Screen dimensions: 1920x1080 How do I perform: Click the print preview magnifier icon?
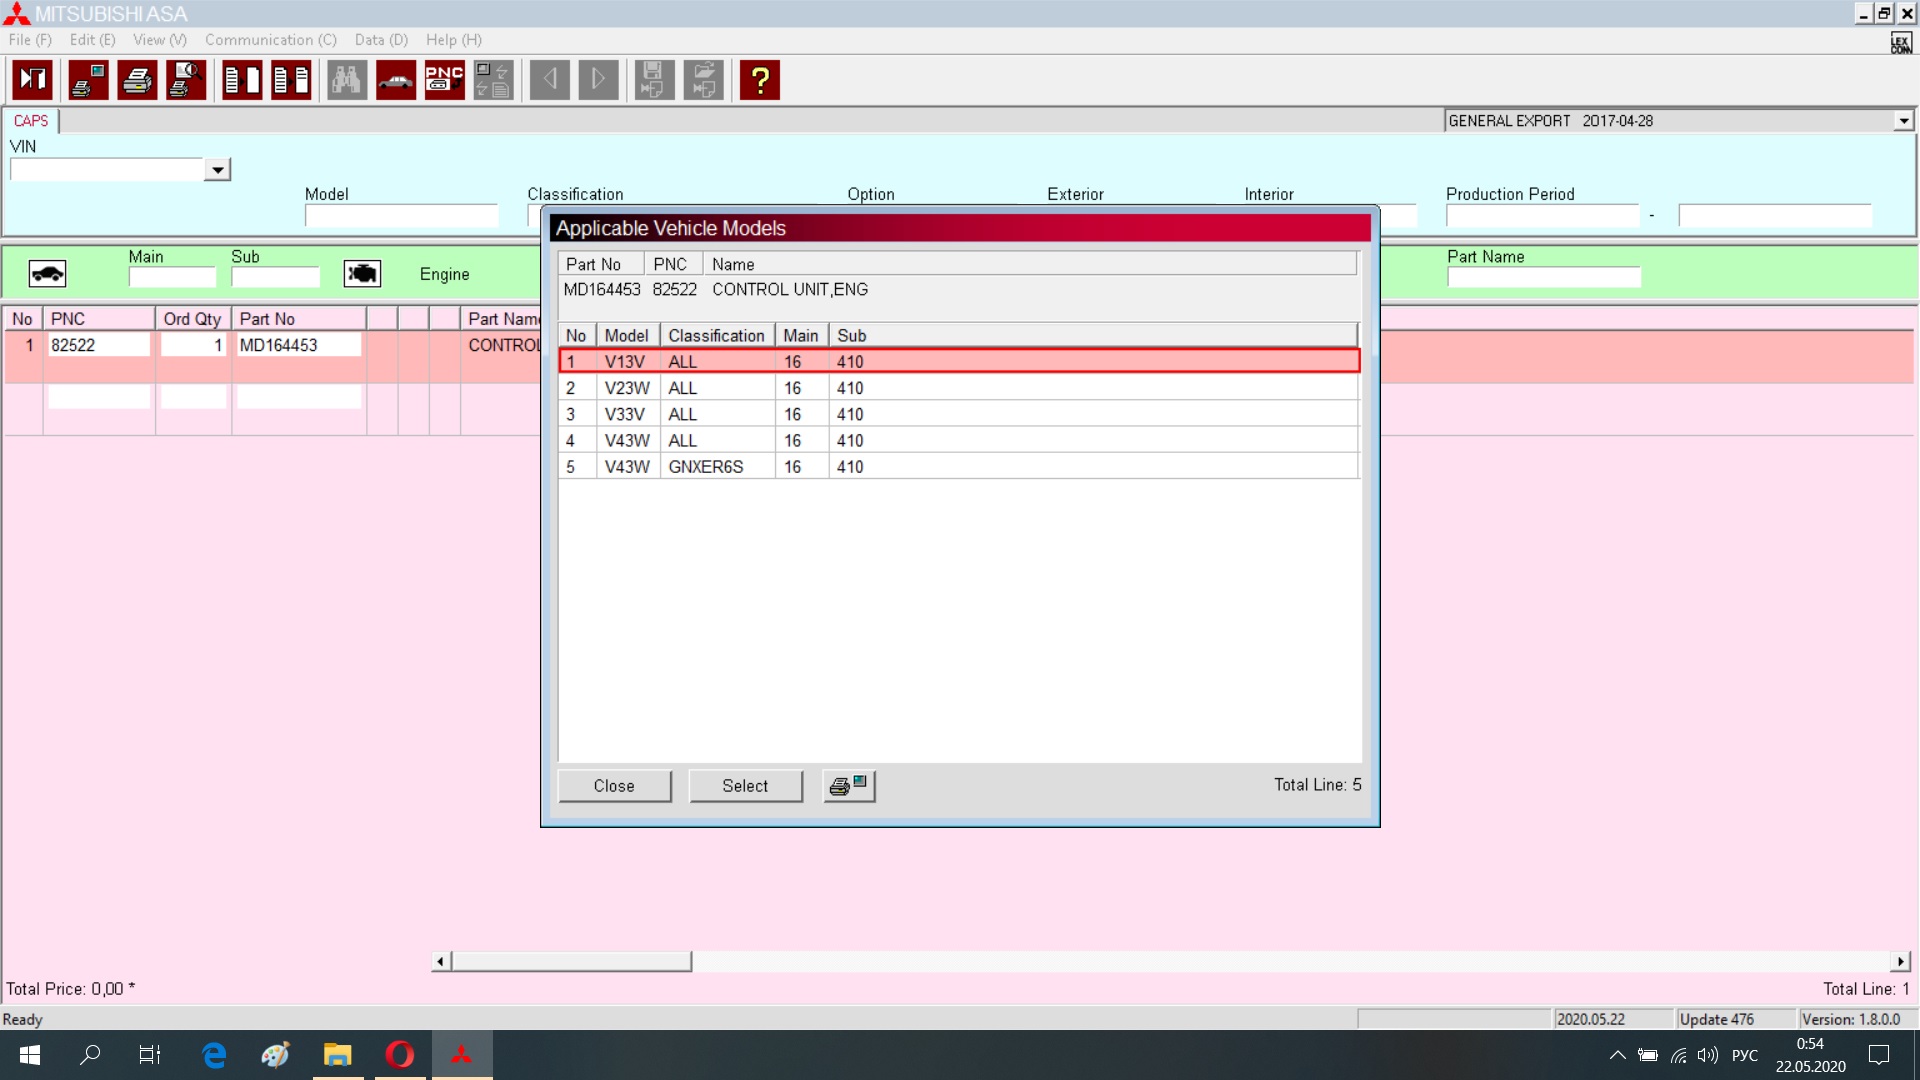tap(186, 80)
